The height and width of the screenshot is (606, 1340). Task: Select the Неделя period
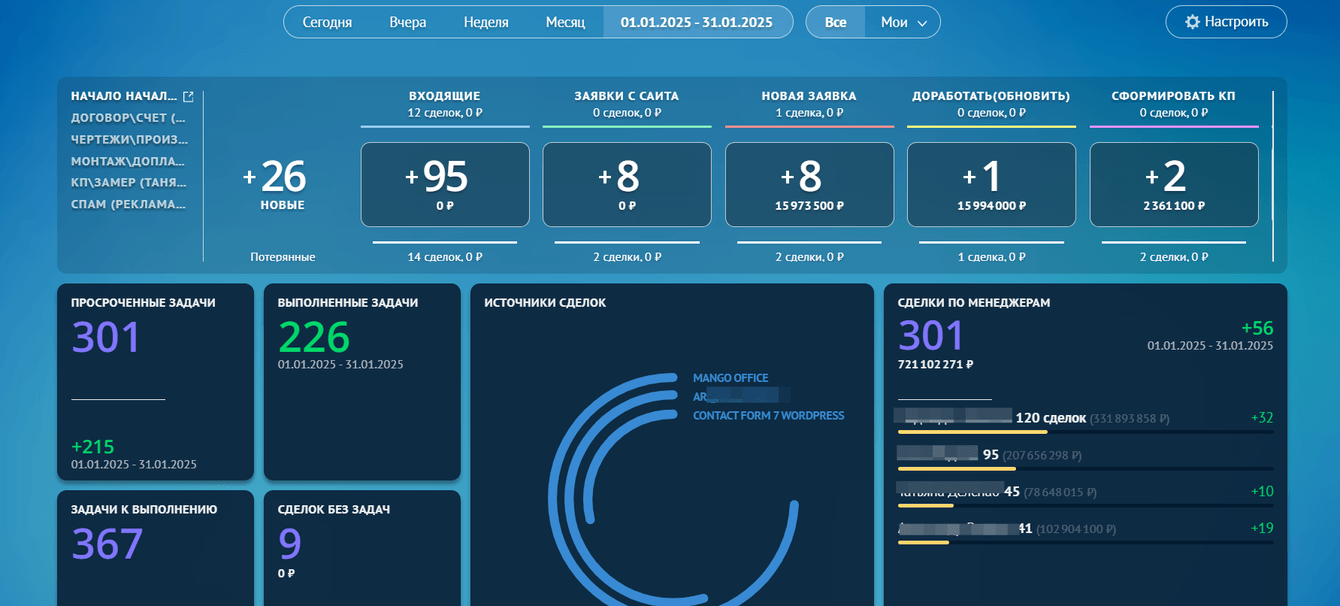486,22
